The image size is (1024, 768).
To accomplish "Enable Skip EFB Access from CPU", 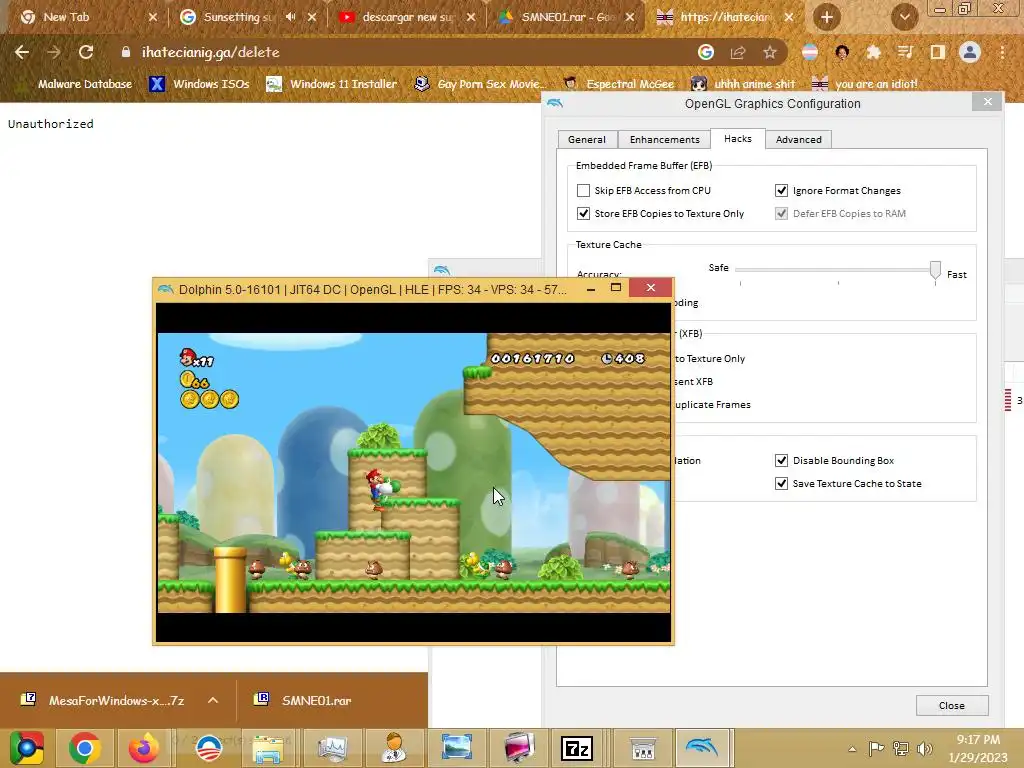I will 583,191.
